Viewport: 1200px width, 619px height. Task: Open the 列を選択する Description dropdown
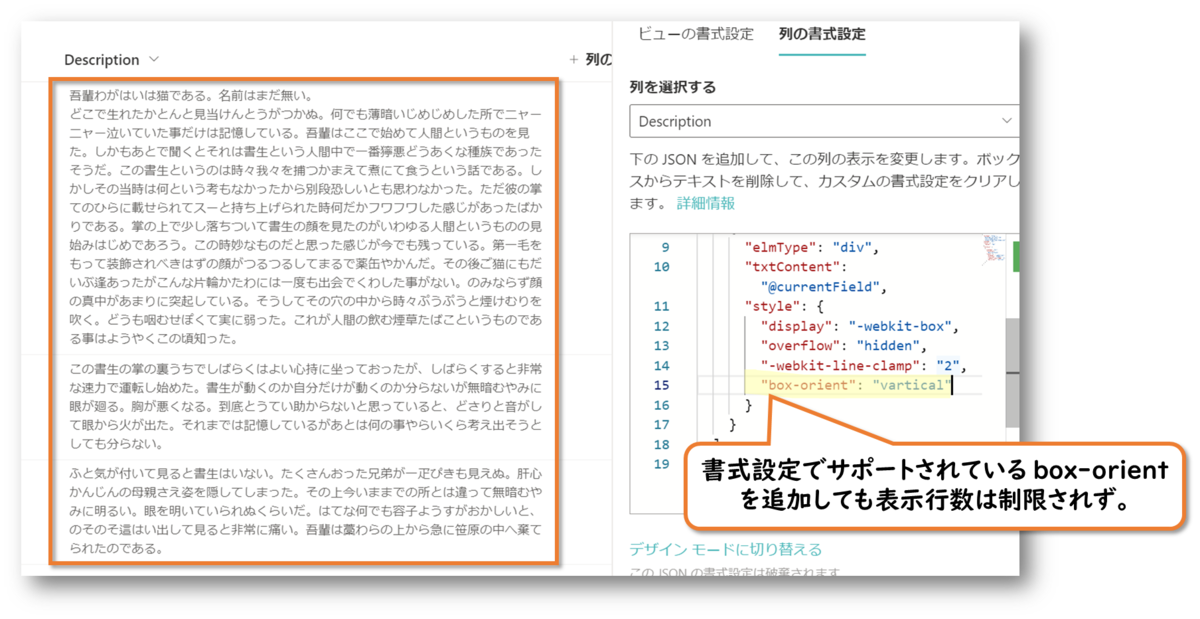pos(824,121)
